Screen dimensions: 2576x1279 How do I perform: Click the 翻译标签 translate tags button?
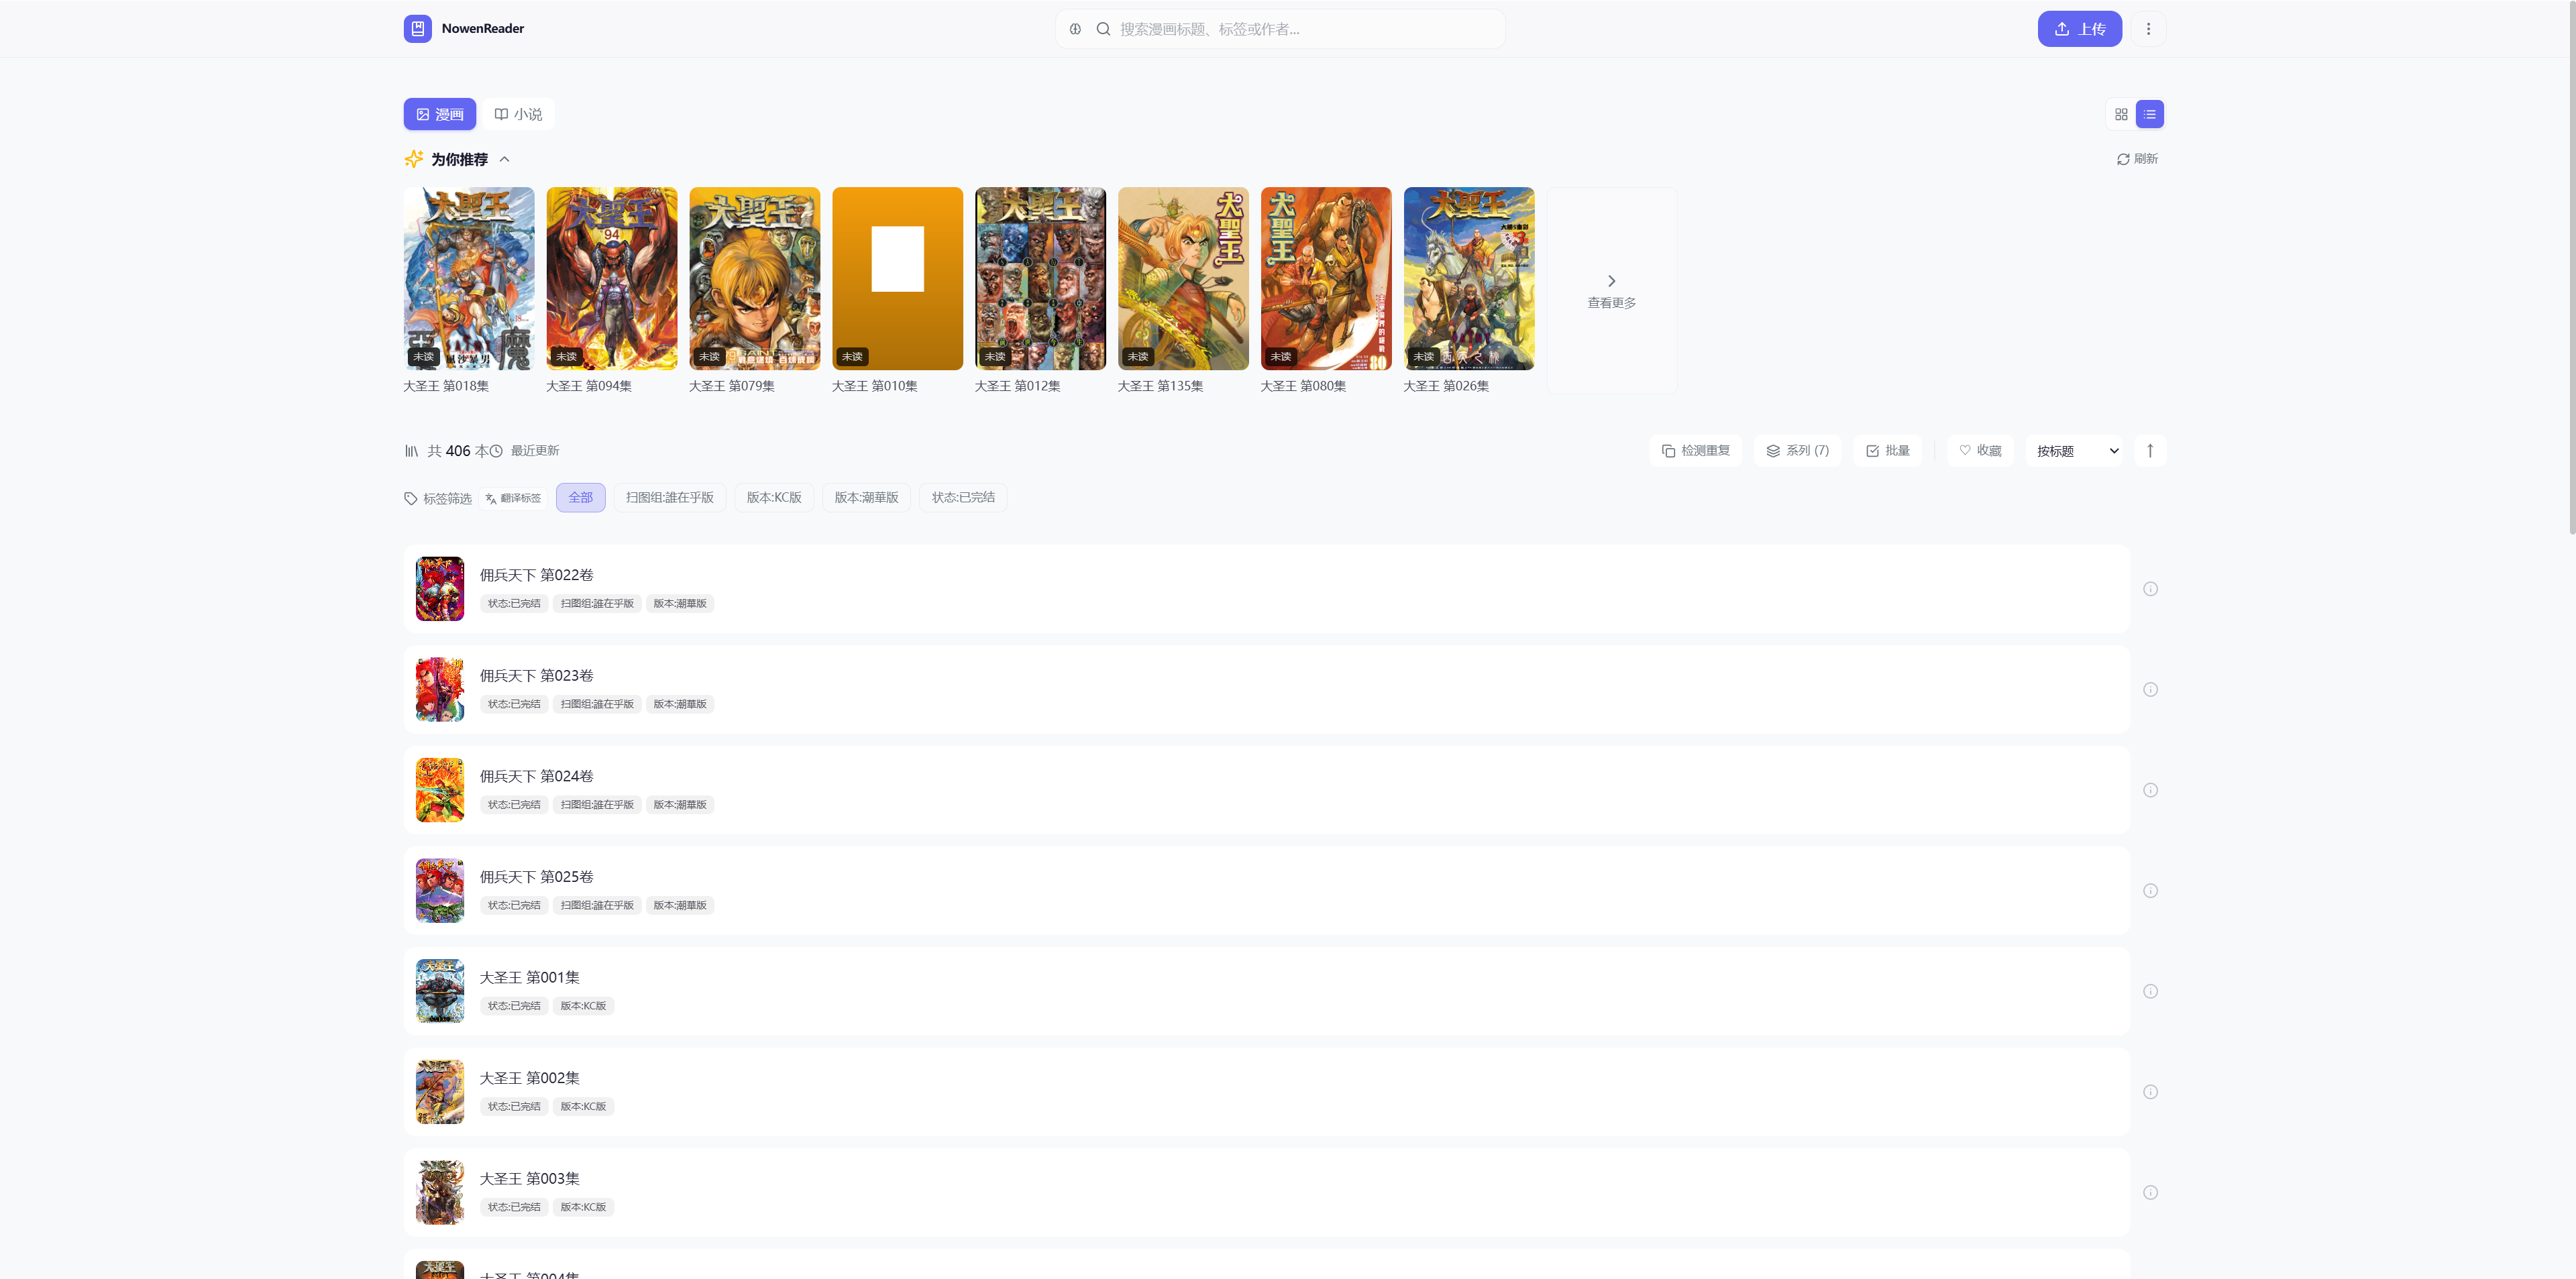[513, 498]
